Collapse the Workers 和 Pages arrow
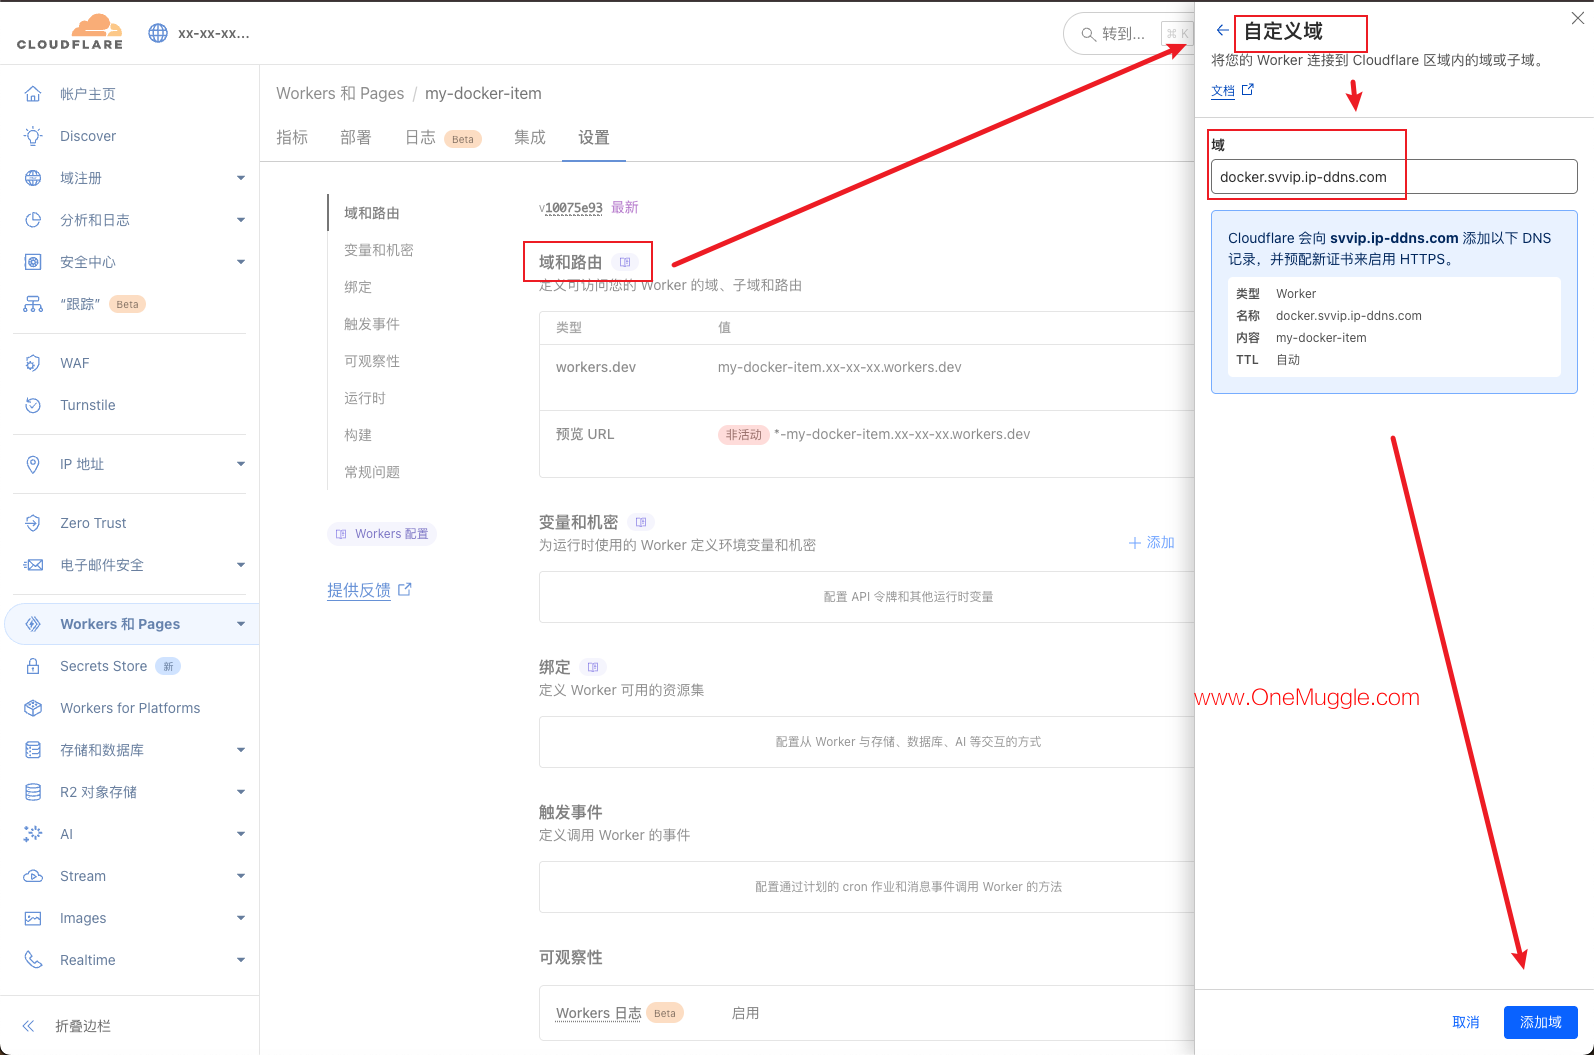This screenshot has width=1594, height=1055. 241,624
